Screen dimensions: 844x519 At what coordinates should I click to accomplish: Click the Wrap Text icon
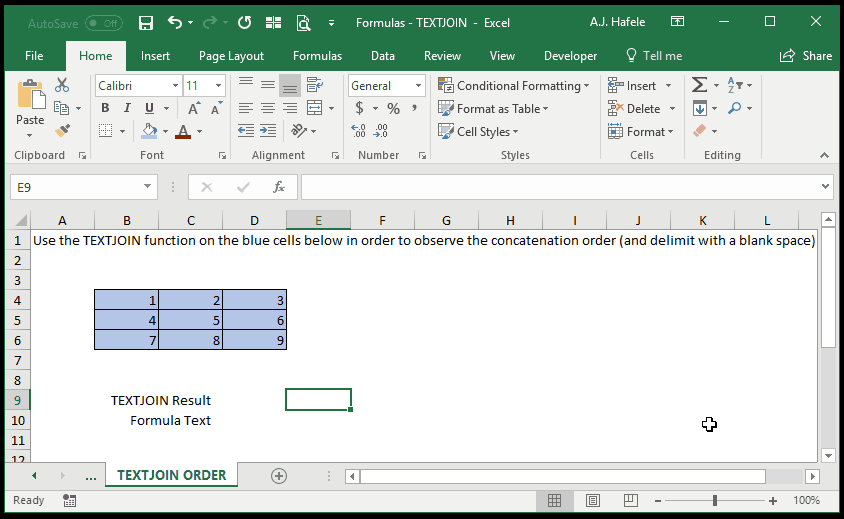tap(315, 85)
